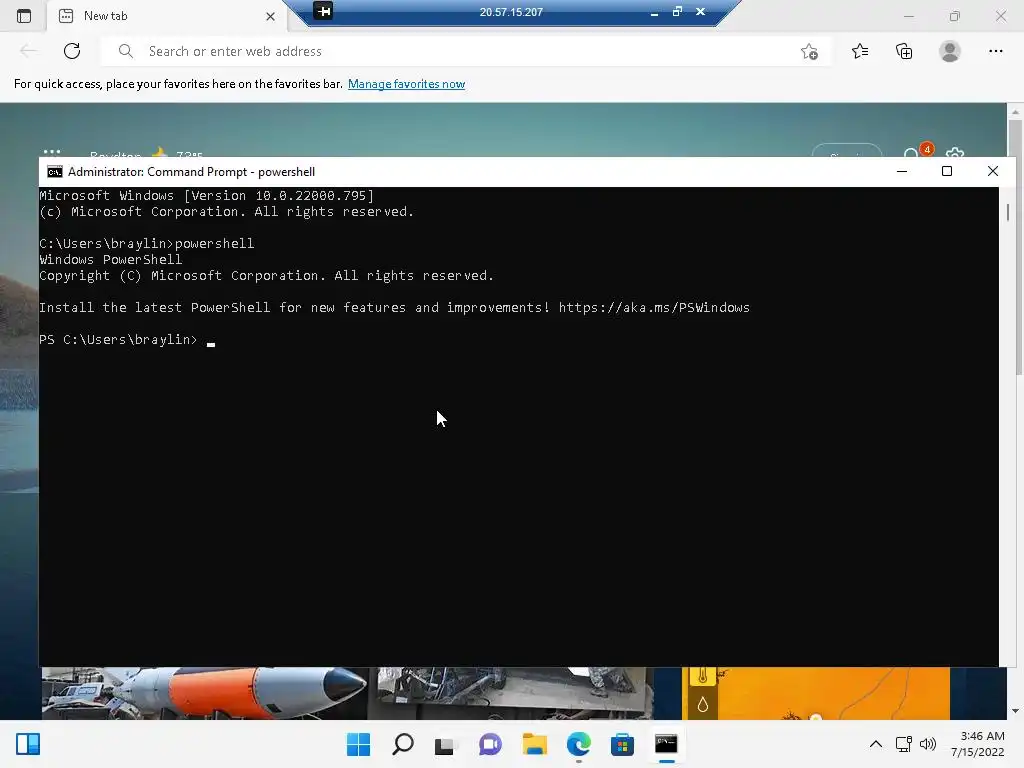This screenshot has width=1024, height=768.
Task: Show hidden system tray icons chevron
Action: coord(876,744)
